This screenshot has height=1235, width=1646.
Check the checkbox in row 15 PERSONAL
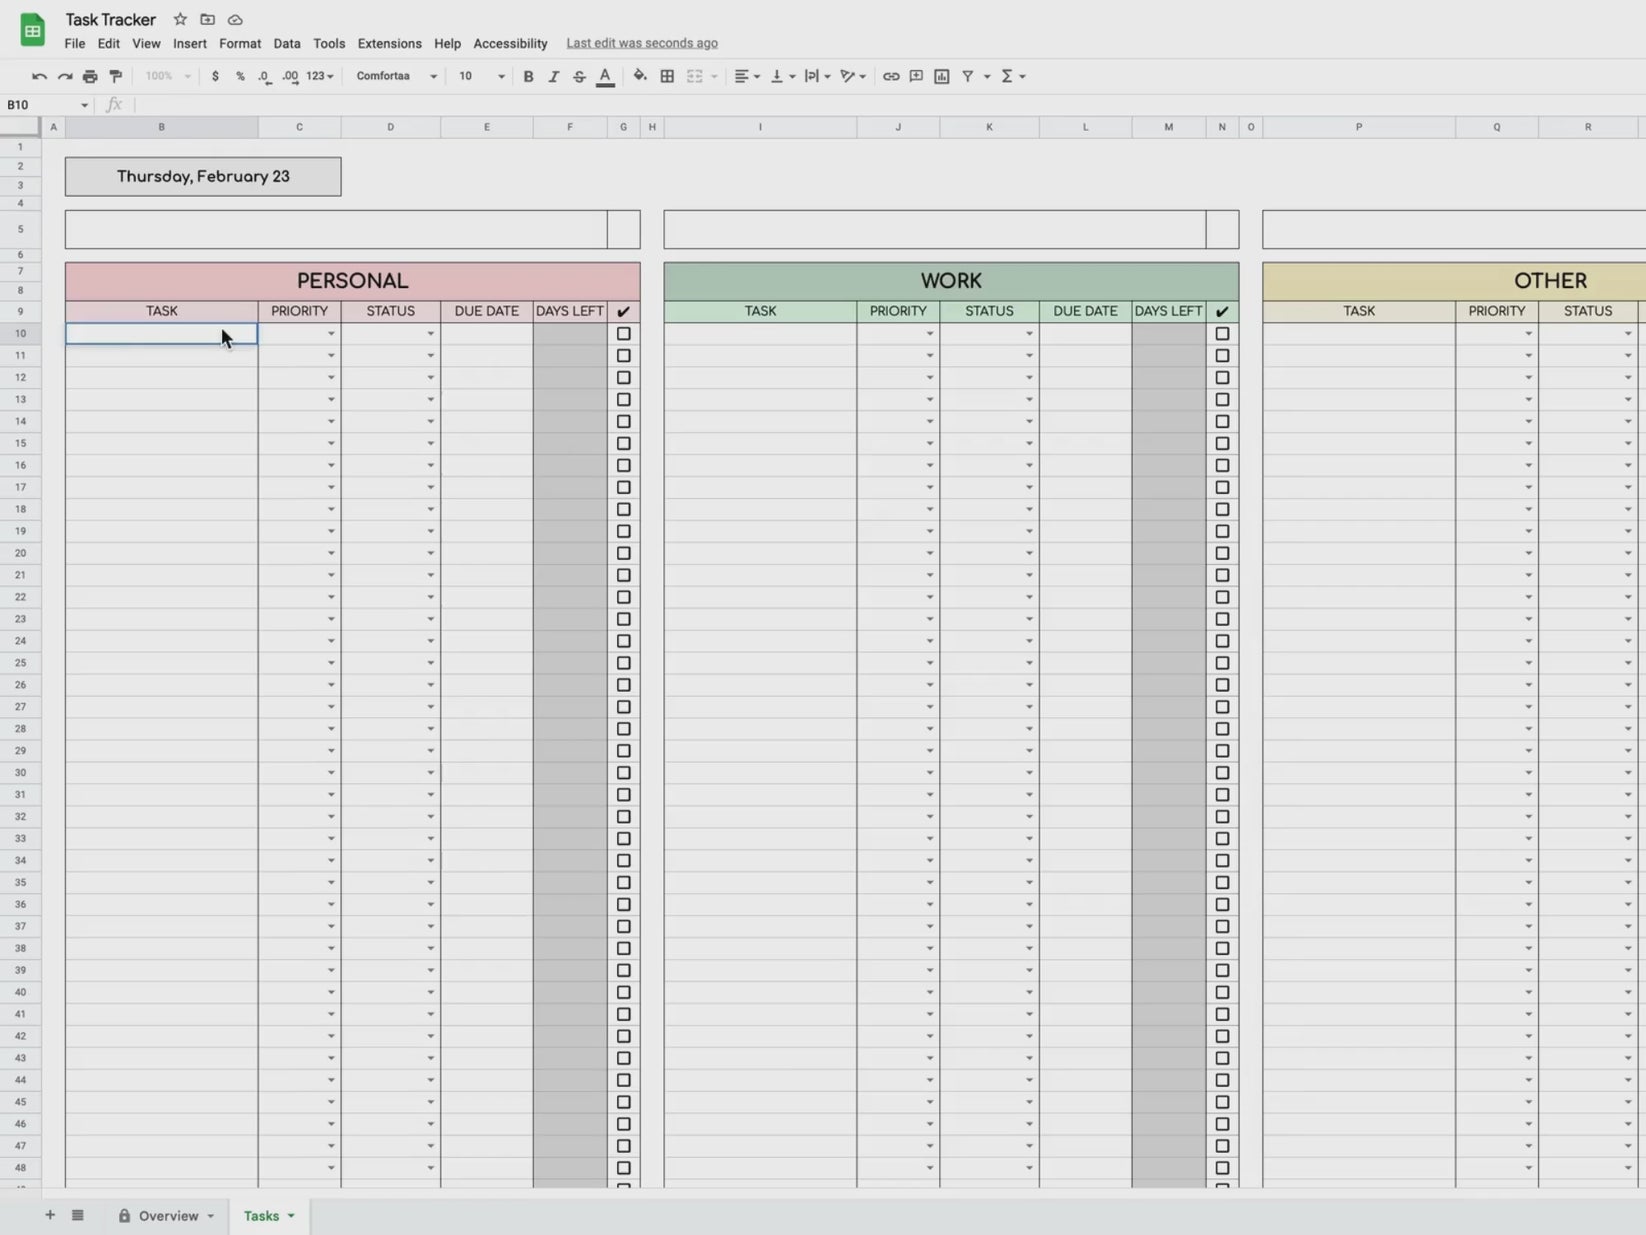[623, 443]
